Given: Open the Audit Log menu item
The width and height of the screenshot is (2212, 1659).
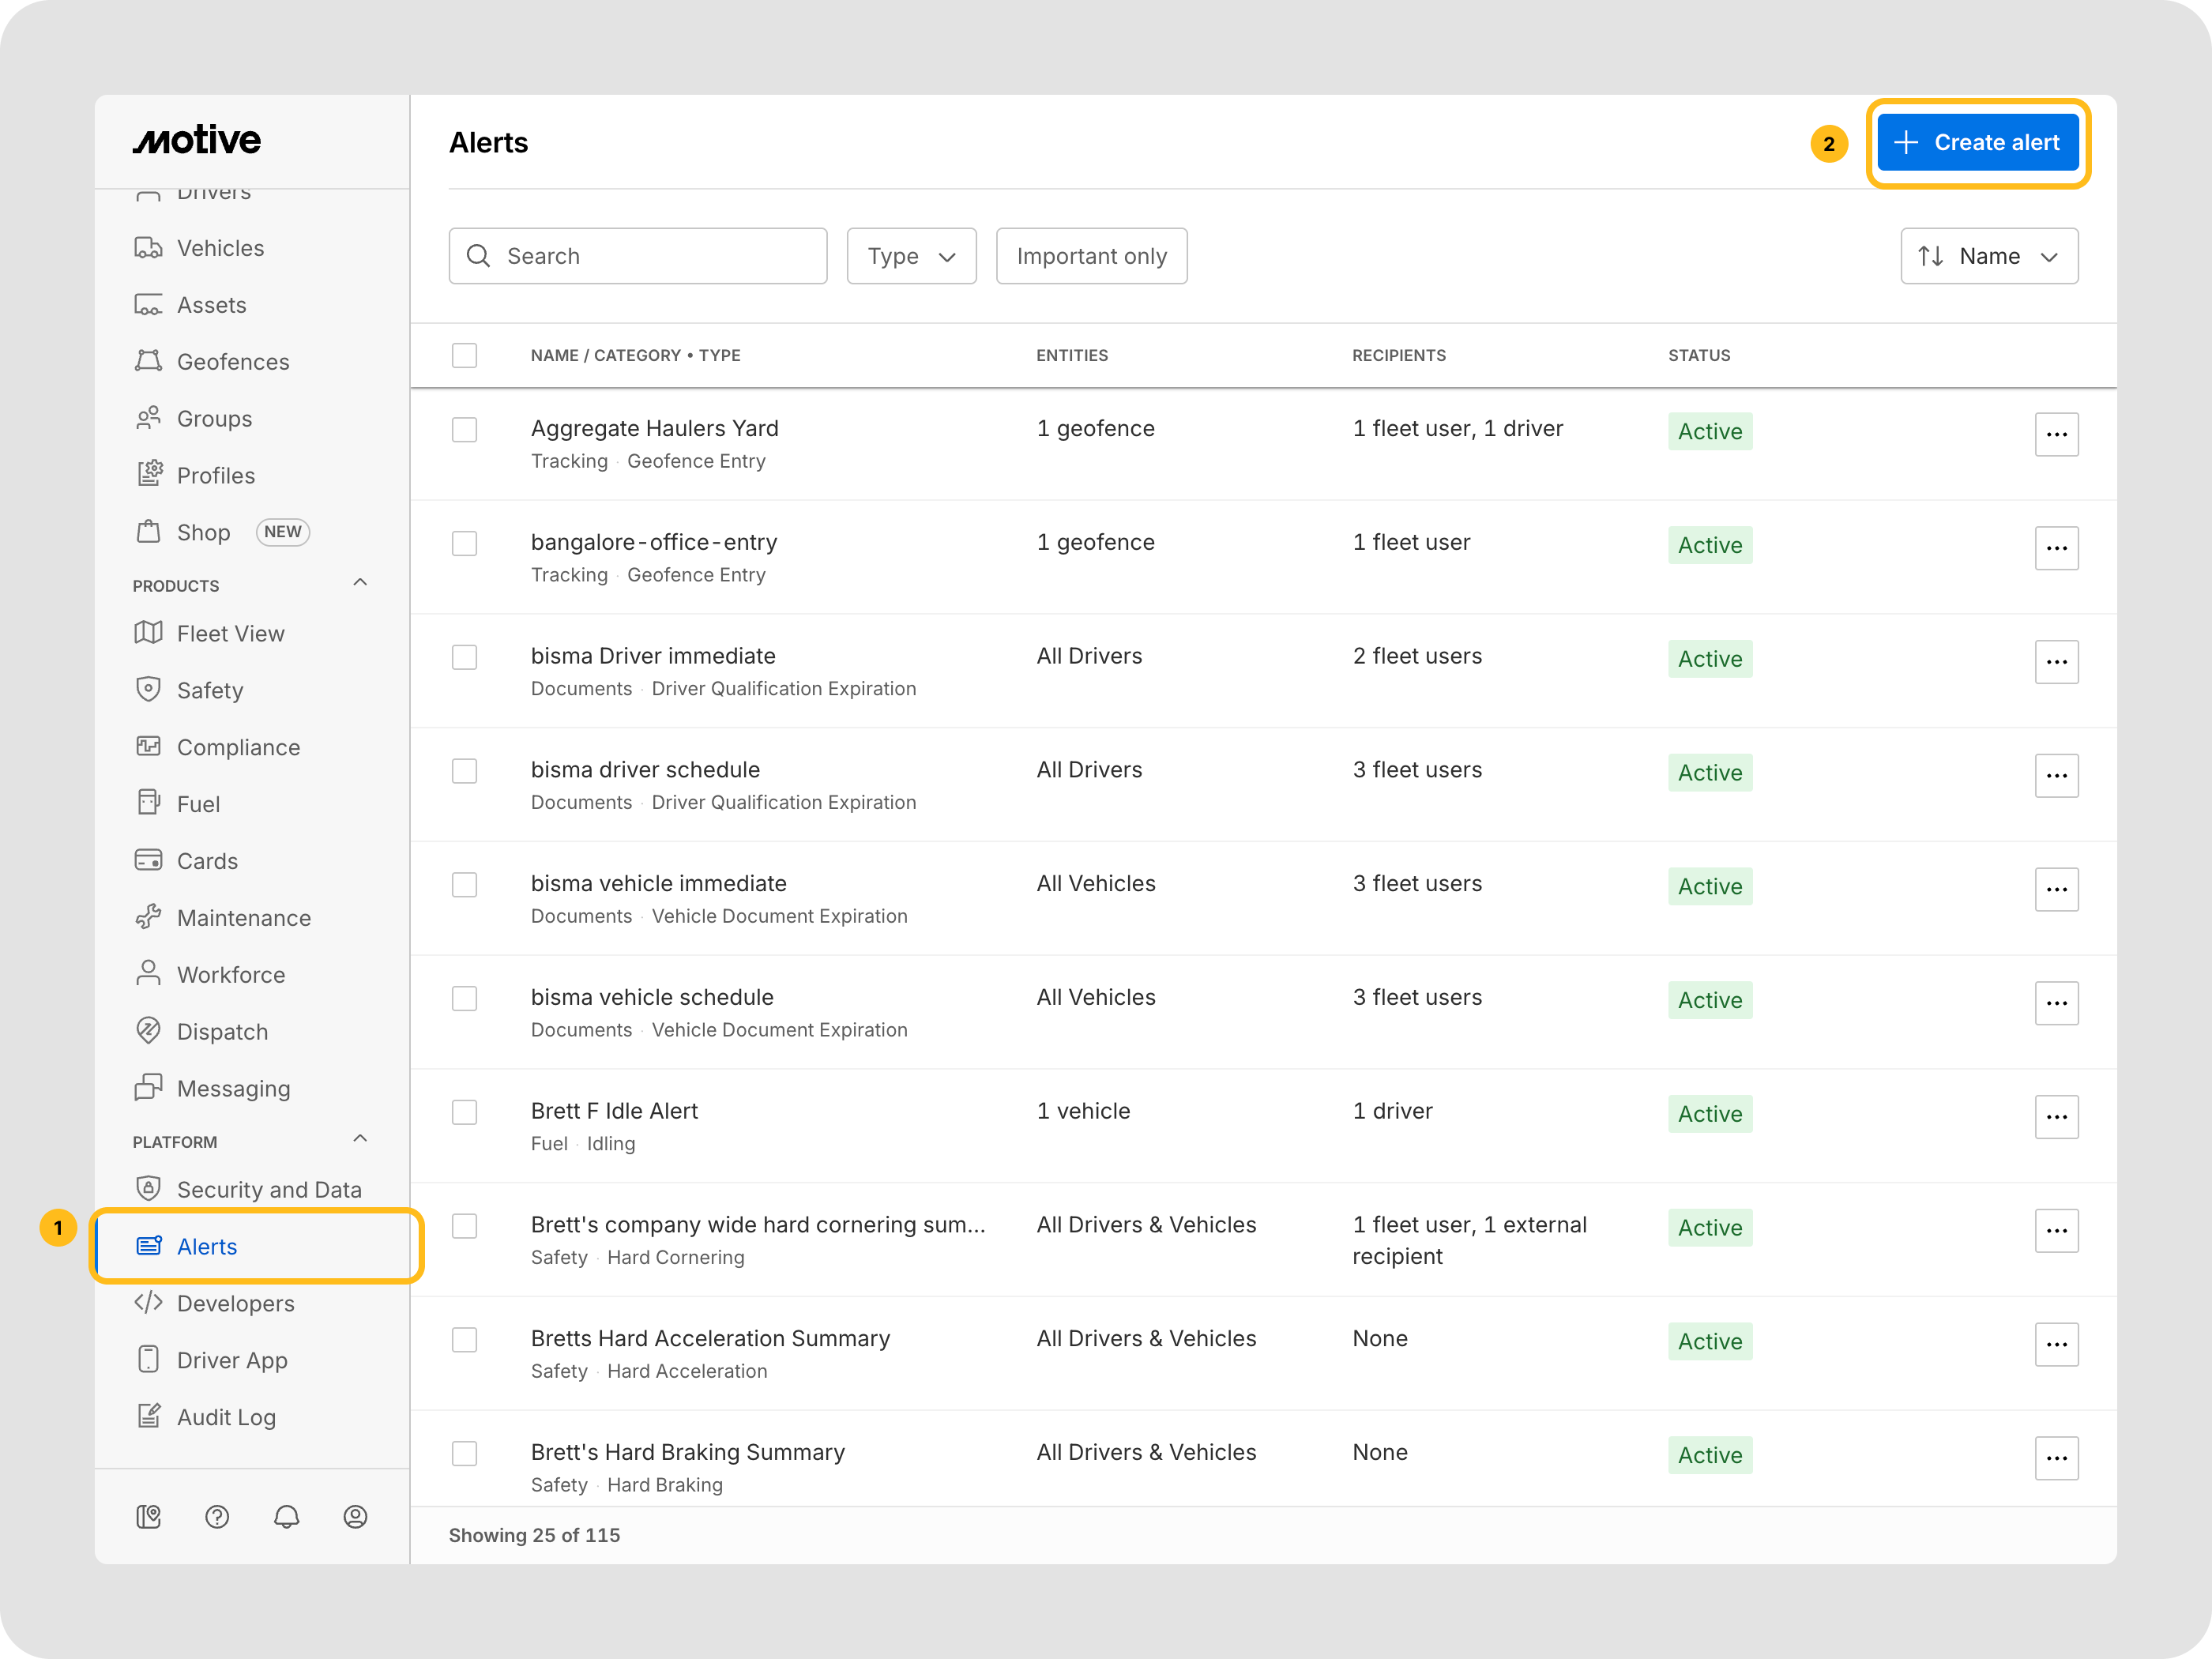Looking at the screenshot, I should (x=226, y=1417).
